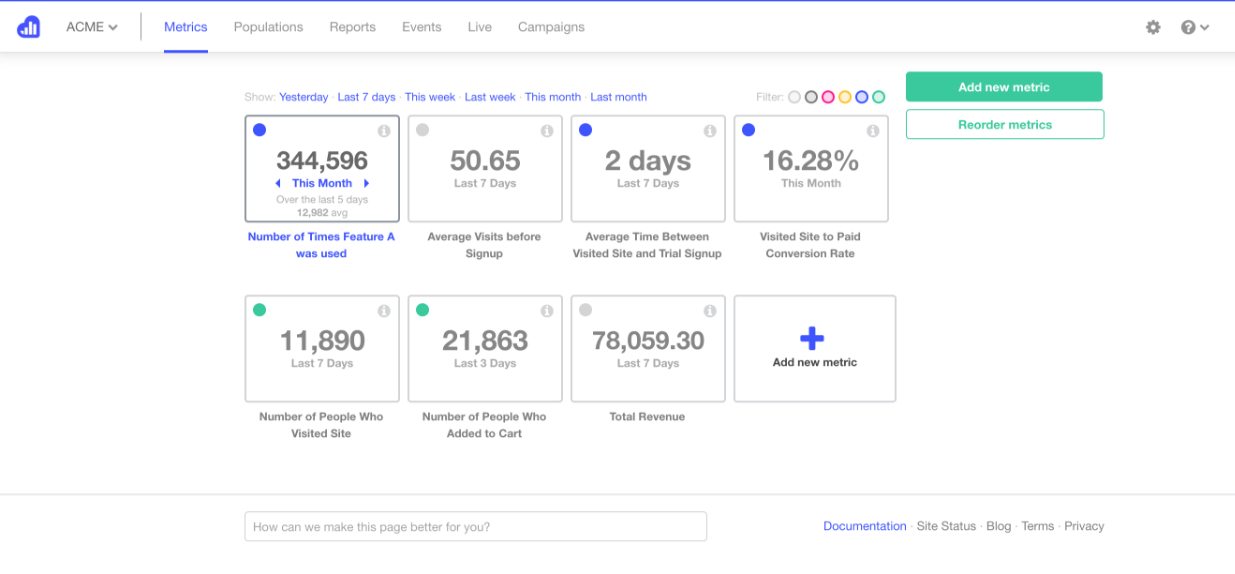The width and height of the screenshot is (1235, 574).
Task: Open the Site Status footer link
Action: [x=946, y=526]
